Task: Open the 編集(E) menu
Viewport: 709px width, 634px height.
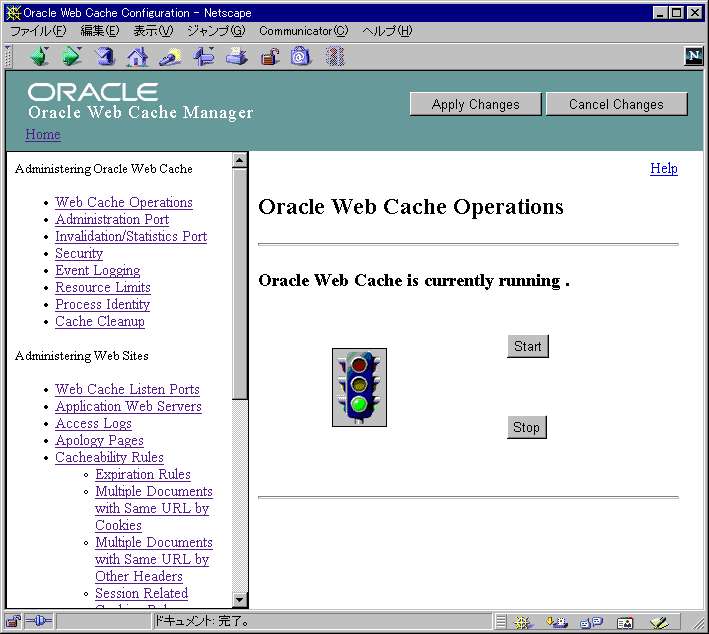Action: pyautogui.click(x=100, y=31)
